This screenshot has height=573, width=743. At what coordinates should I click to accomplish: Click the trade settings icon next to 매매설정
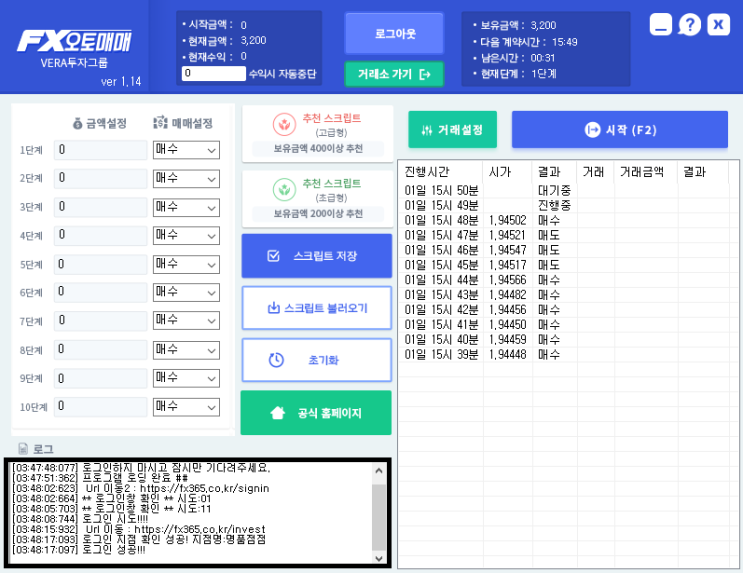click(x=161, y=123)
